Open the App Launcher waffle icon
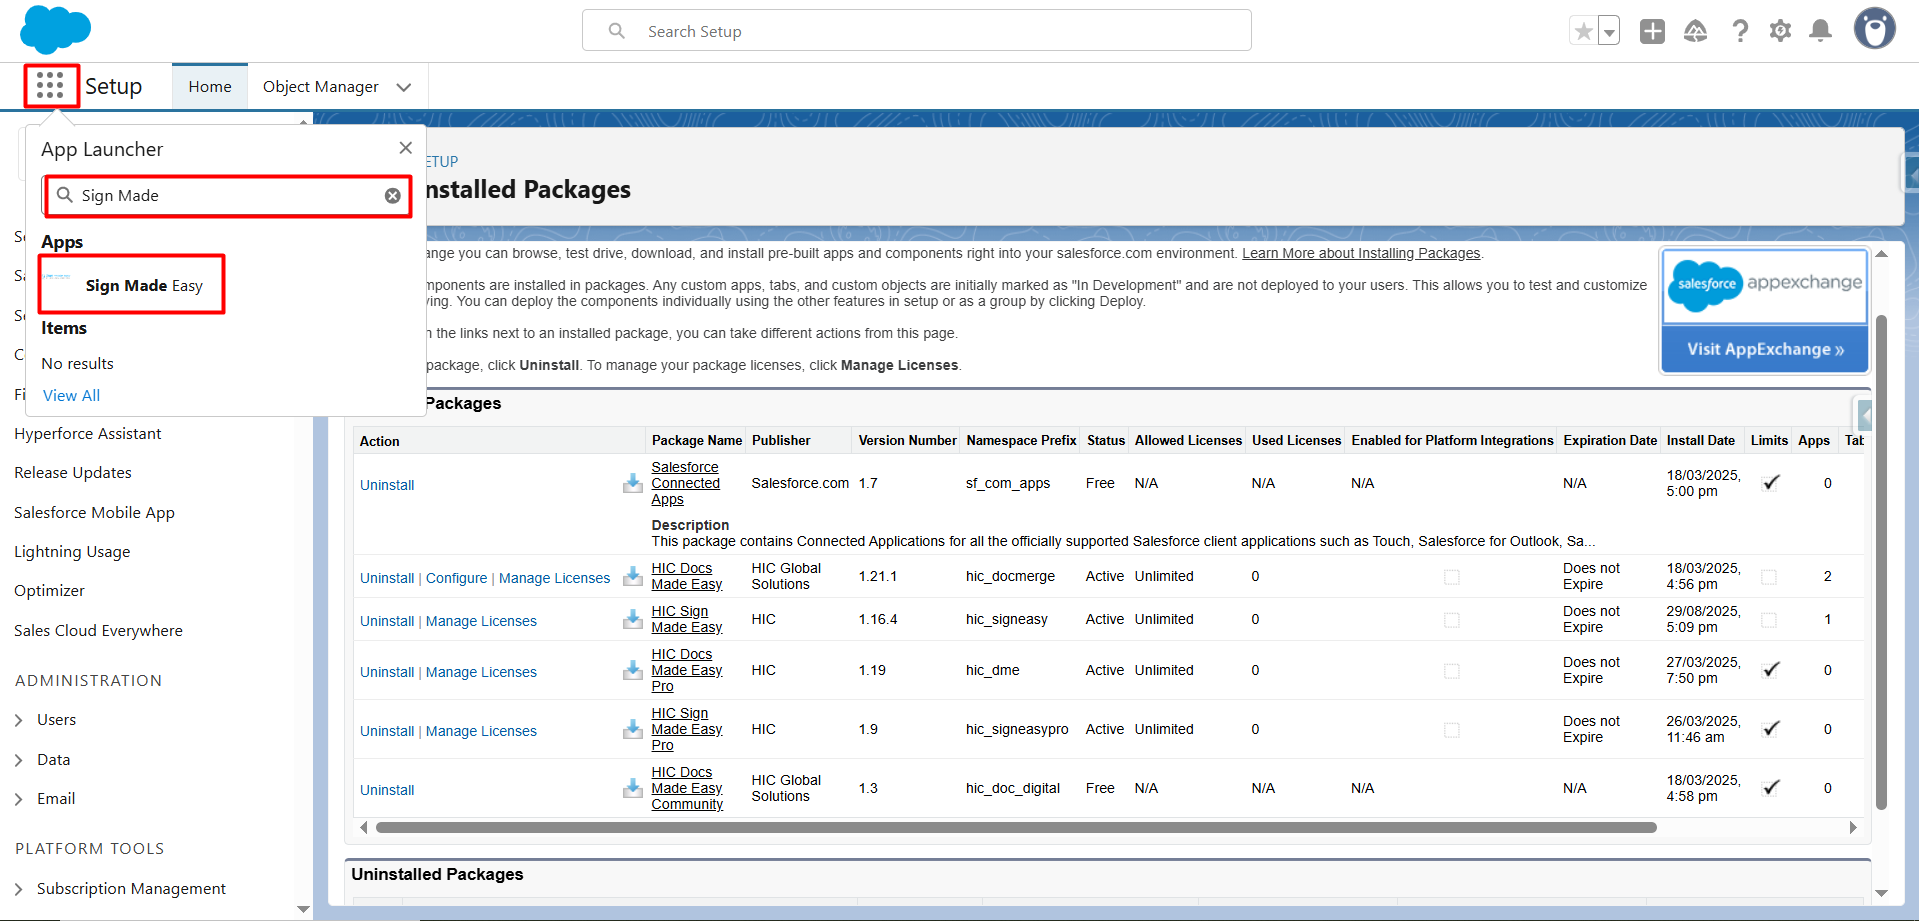1919x921 pixels. pos(50,86)
